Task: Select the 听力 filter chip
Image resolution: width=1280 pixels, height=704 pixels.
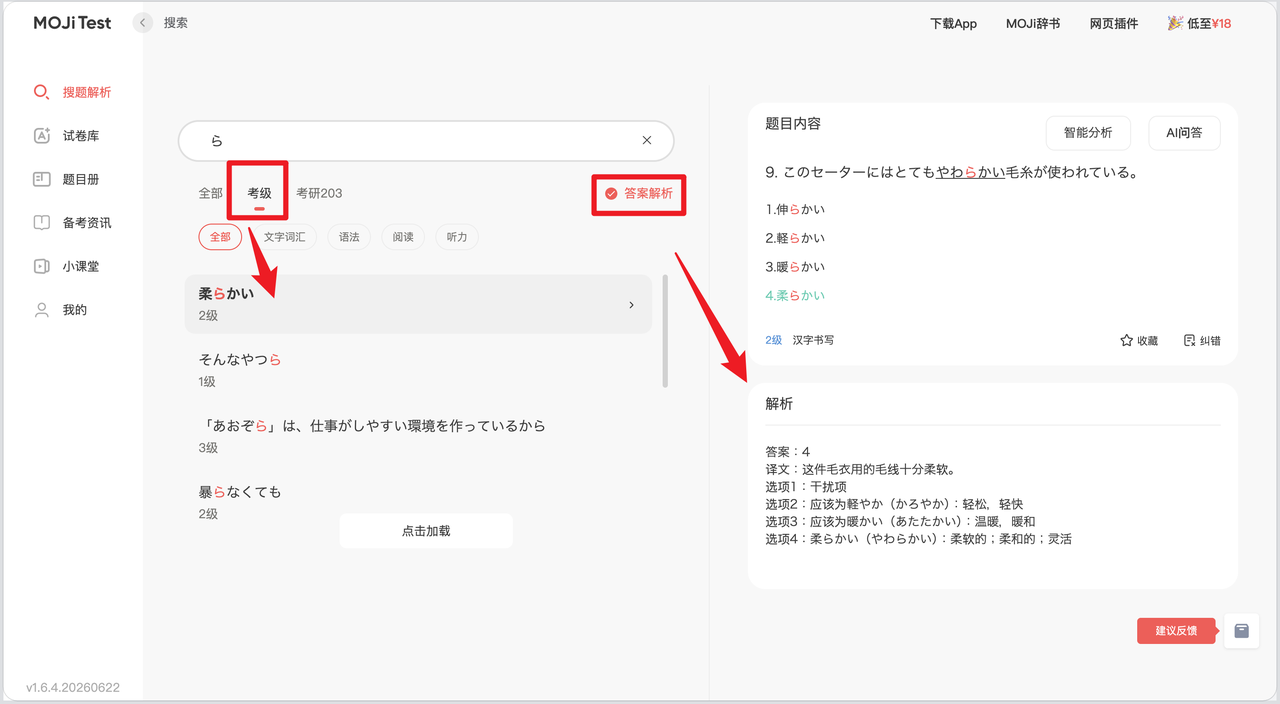Action: pyautogui.click(x=457, y=237)
